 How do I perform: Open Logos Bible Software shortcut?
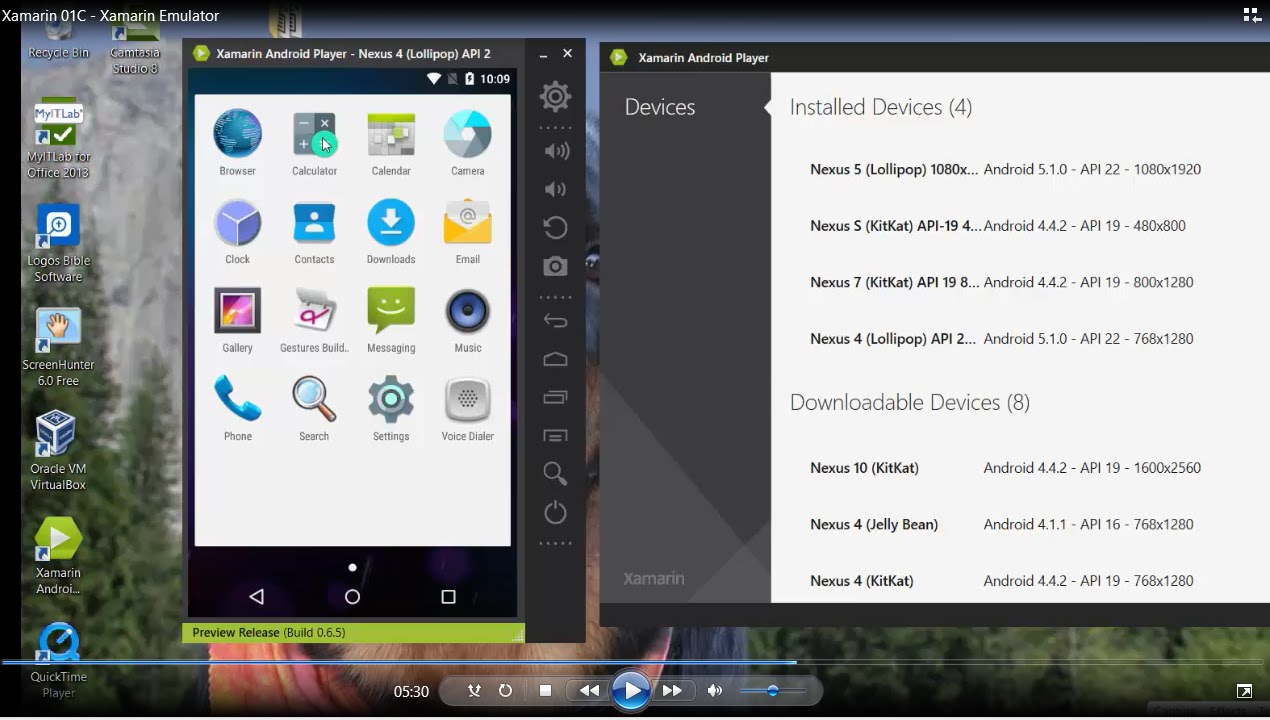58,243
